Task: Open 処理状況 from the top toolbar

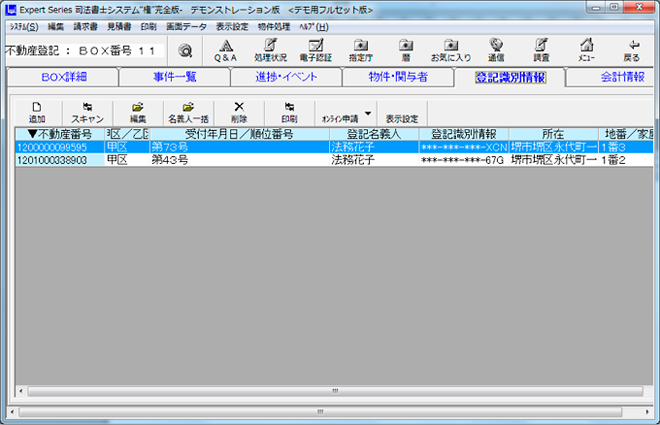Action: point(271,50)
